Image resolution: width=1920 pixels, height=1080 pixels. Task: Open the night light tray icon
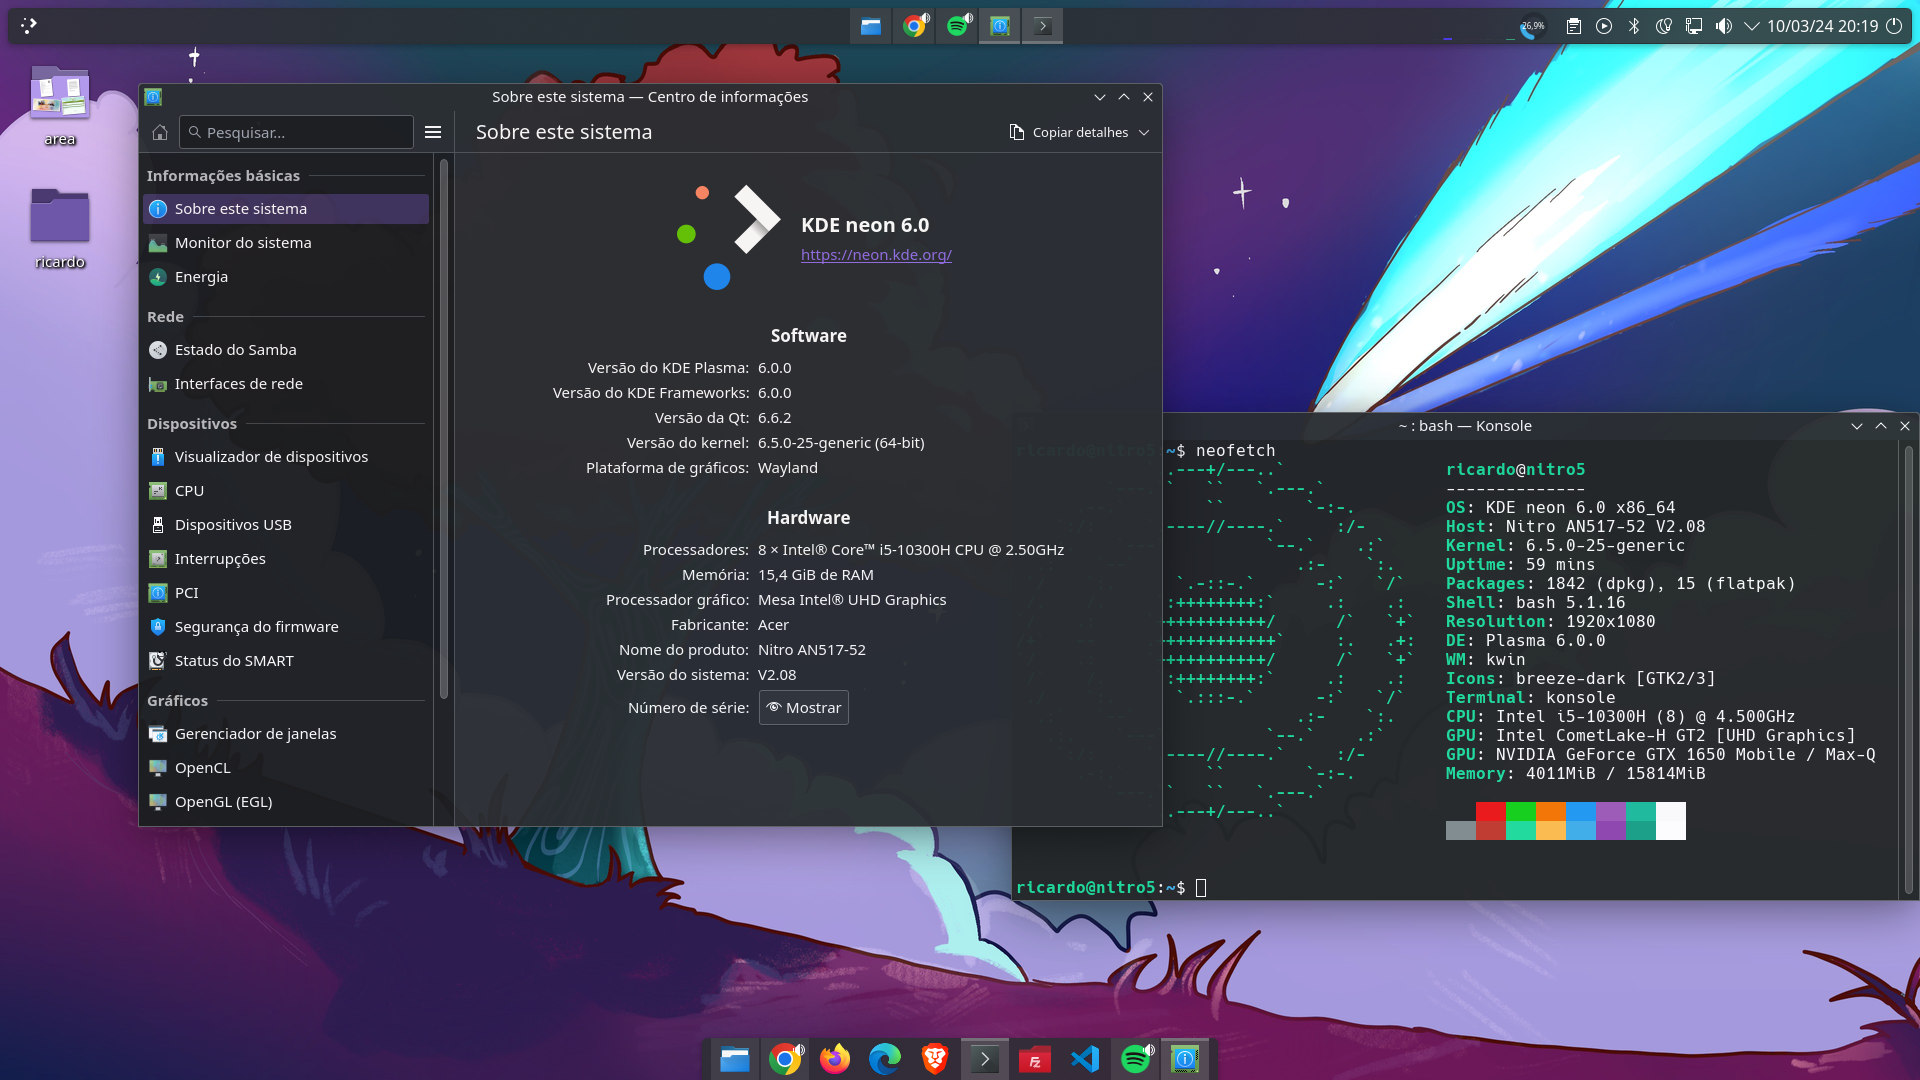pos(1664,26)
